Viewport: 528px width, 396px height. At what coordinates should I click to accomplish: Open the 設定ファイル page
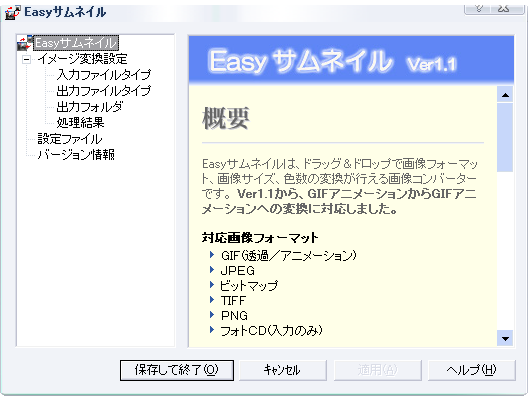click(70, 139)
